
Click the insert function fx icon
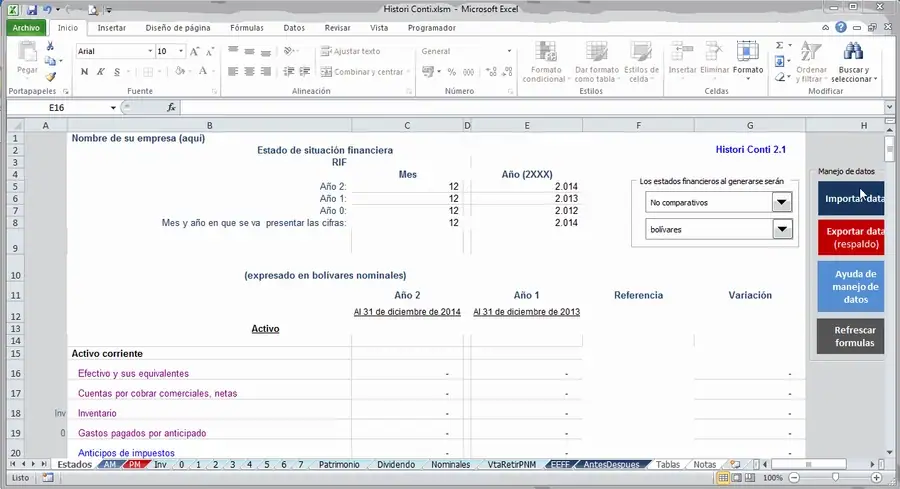coord(171,107)
